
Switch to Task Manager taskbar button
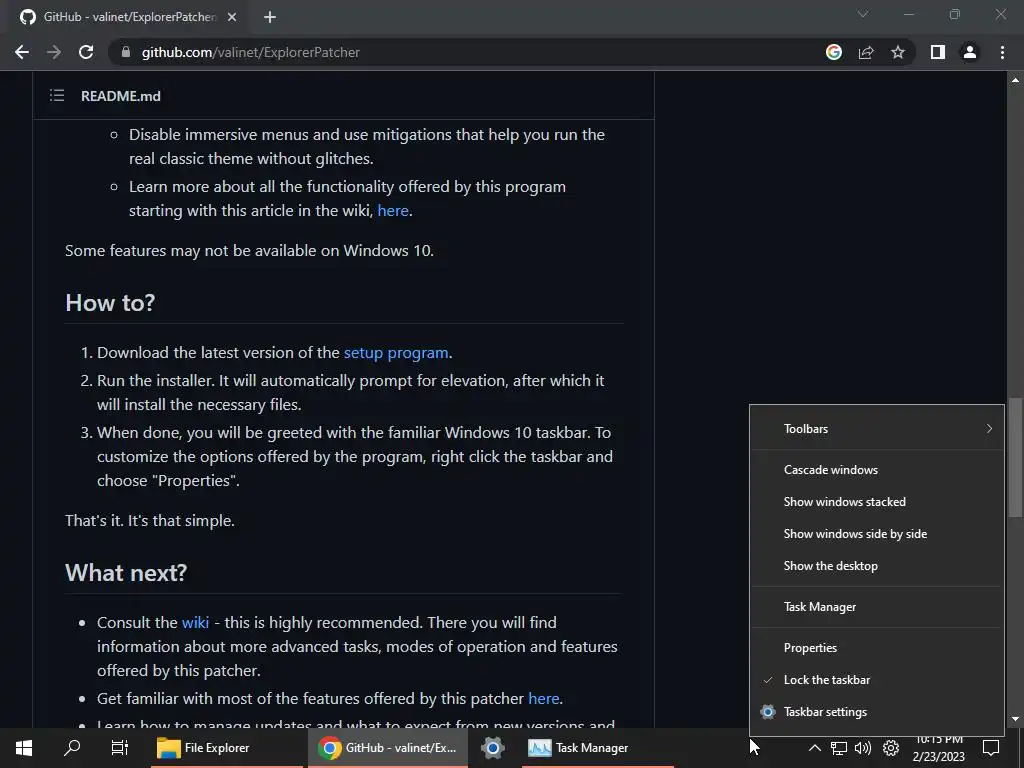click(597, 748)
